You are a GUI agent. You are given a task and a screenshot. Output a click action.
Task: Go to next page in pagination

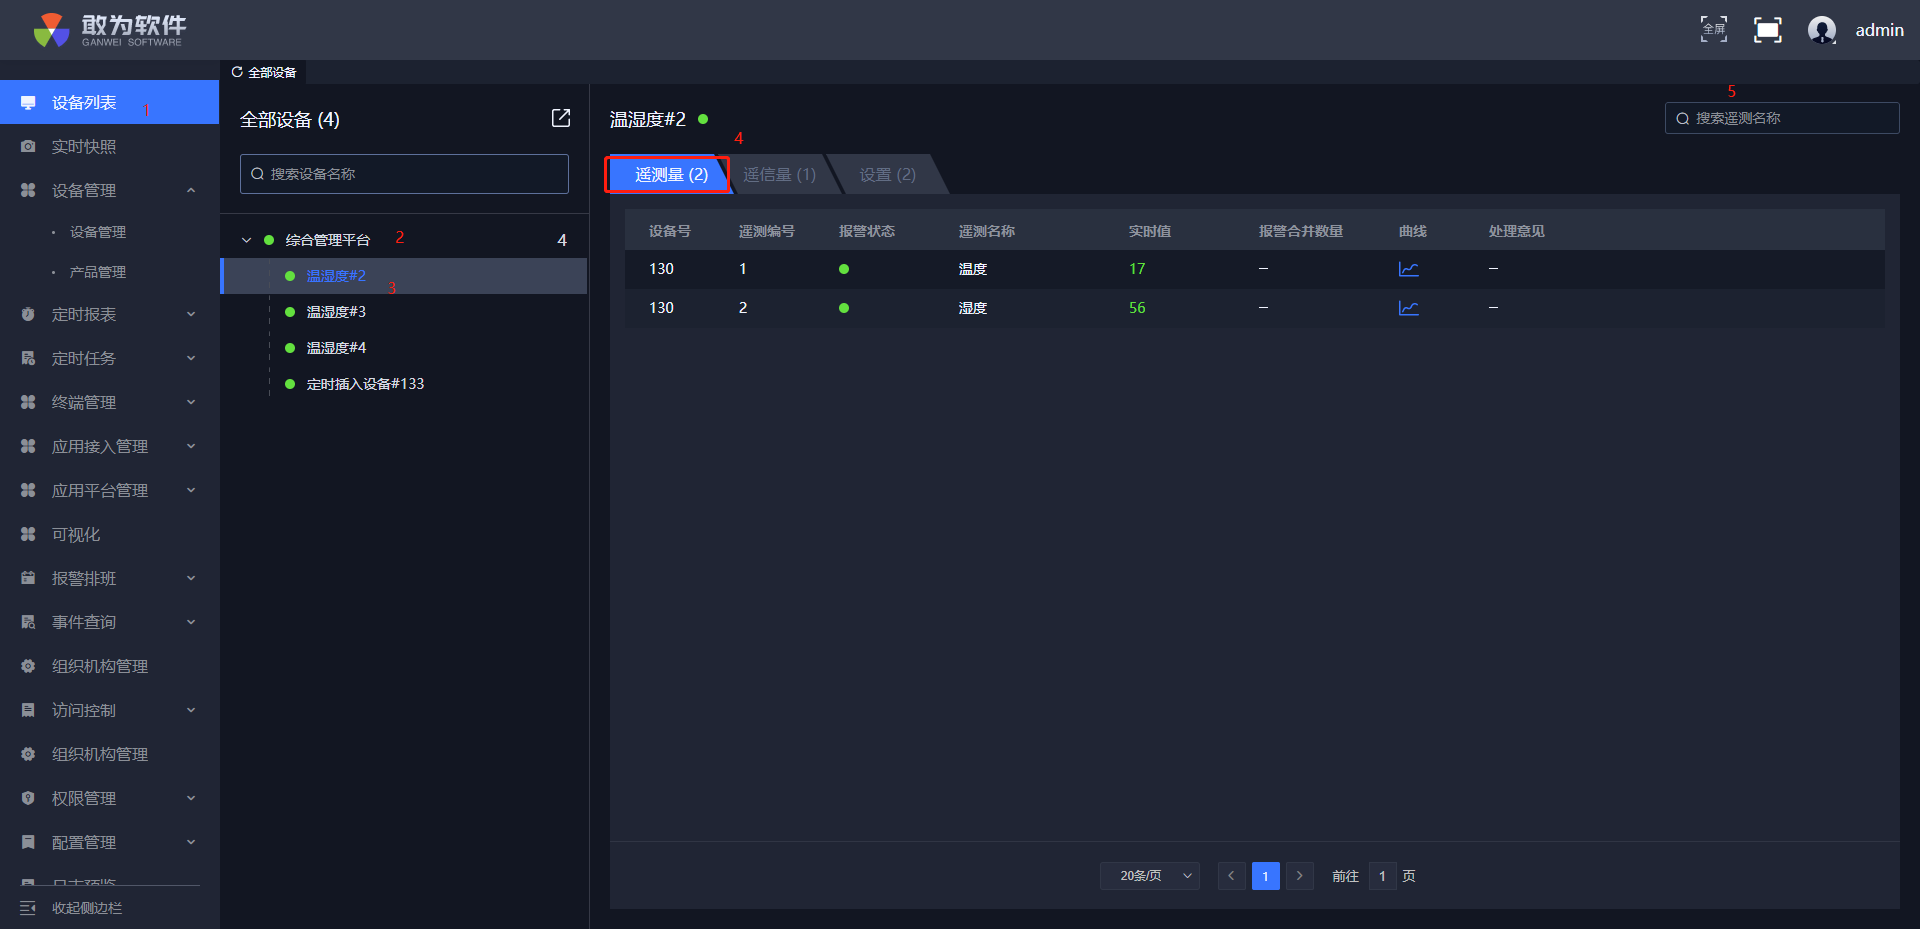[x=1299, y=876]
